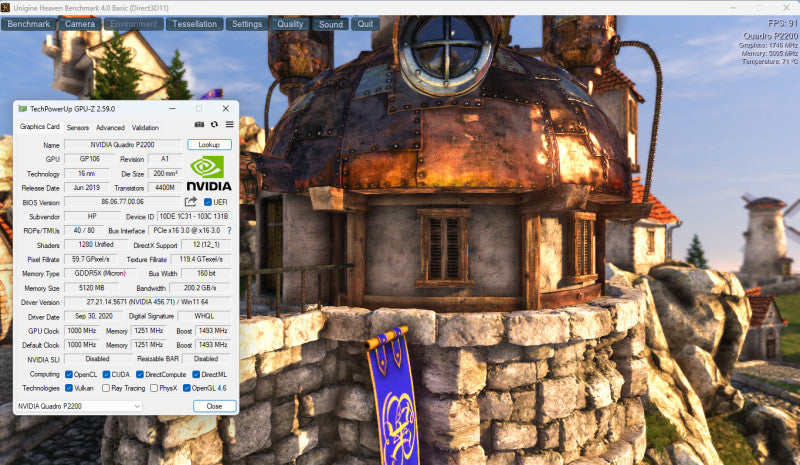Click the GPU field GP106
Image resolution: width=800 pixels, height=465 pixels.
click(90, 159)
